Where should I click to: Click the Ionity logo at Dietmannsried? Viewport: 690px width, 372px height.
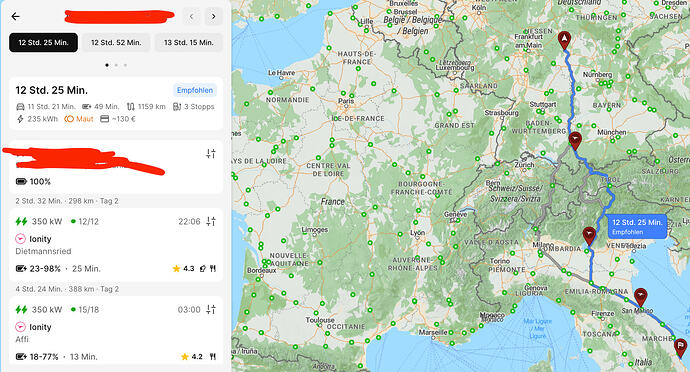point(21,239)
